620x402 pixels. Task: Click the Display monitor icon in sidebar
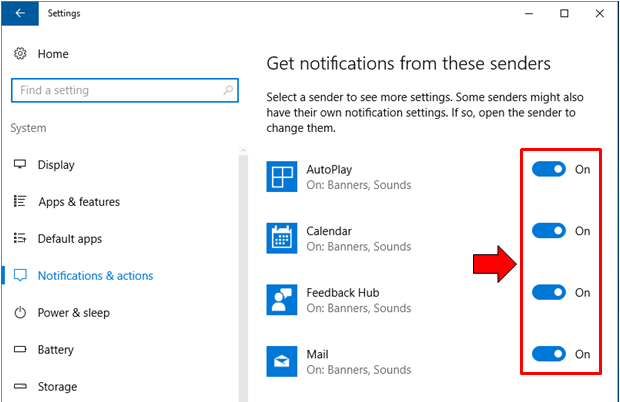point(20,165)
